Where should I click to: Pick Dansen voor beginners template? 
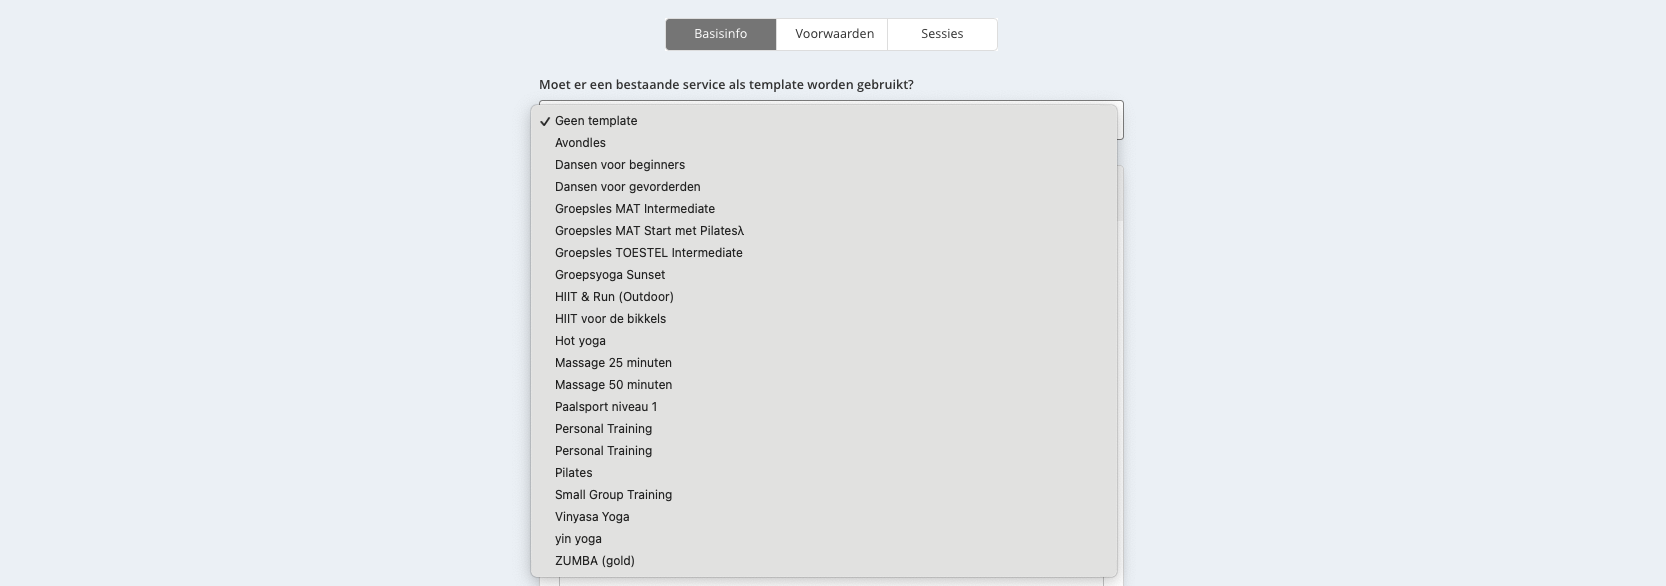pos(824,165)
